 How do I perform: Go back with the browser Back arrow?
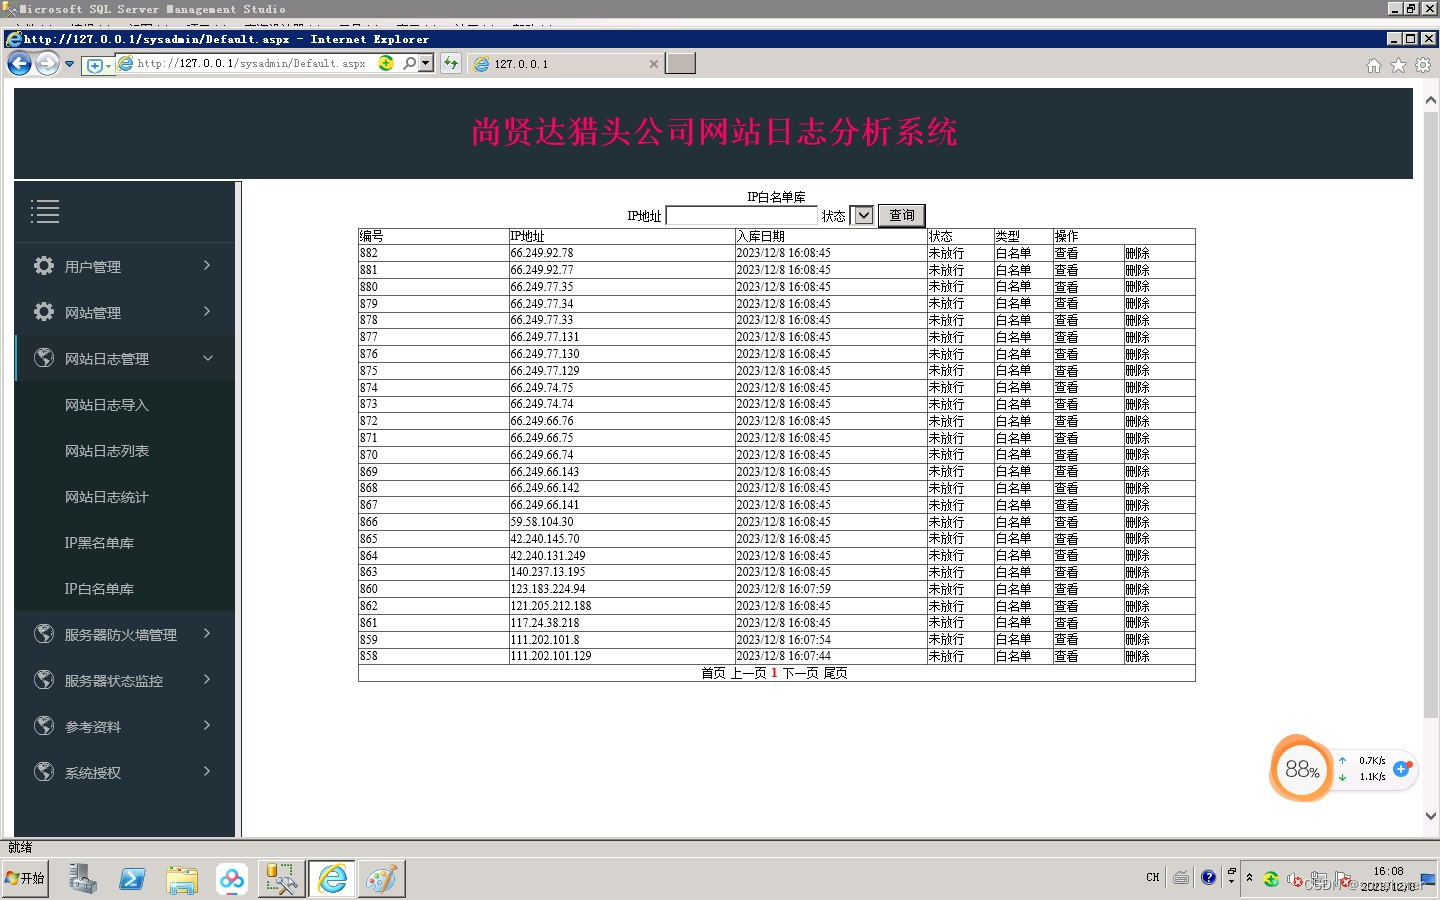click(19, 64)
